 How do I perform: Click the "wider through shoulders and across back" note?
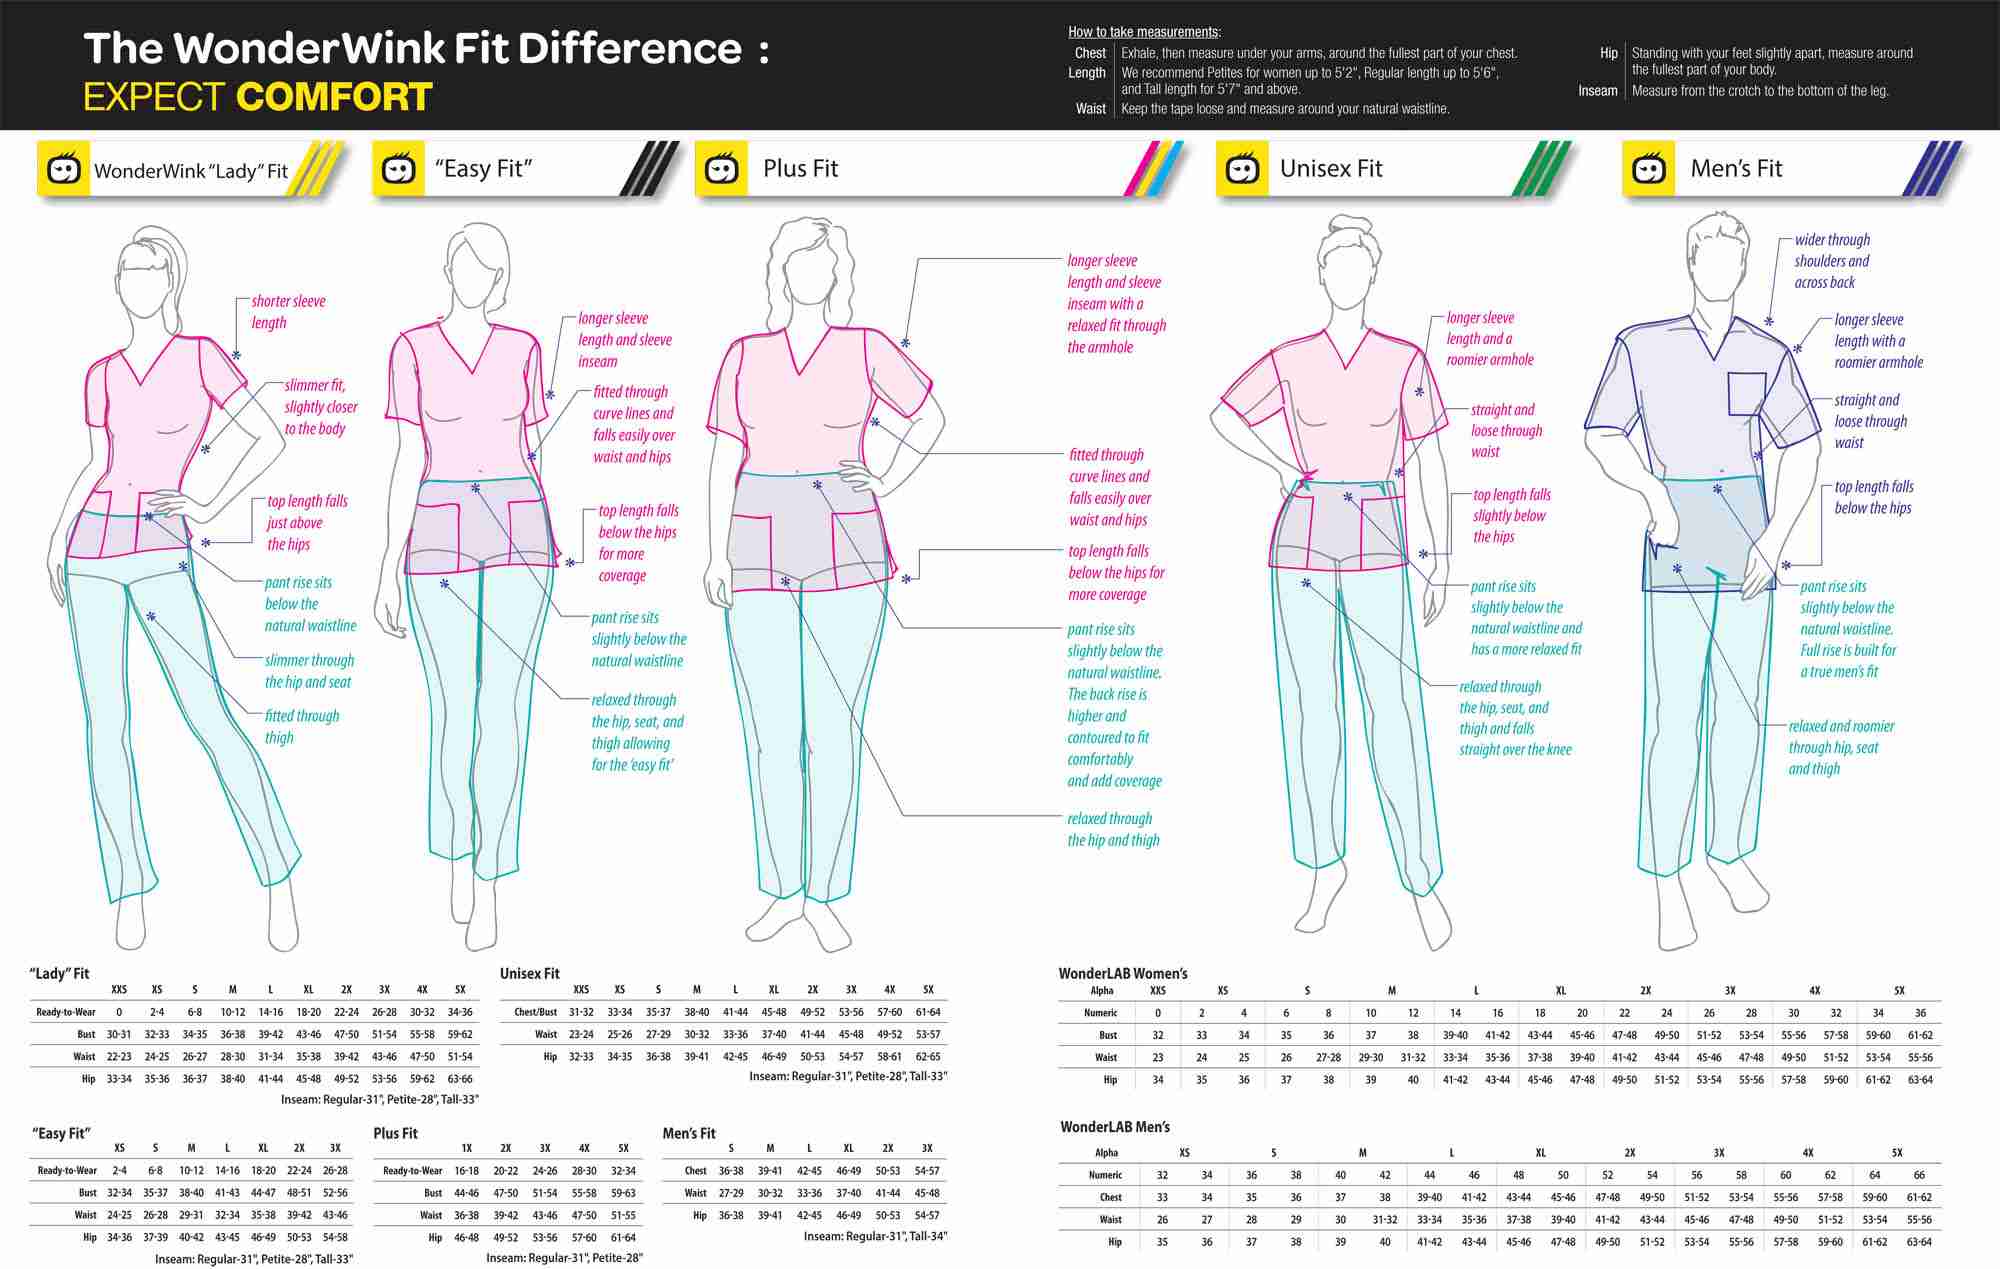click(x=1831, y=261)
